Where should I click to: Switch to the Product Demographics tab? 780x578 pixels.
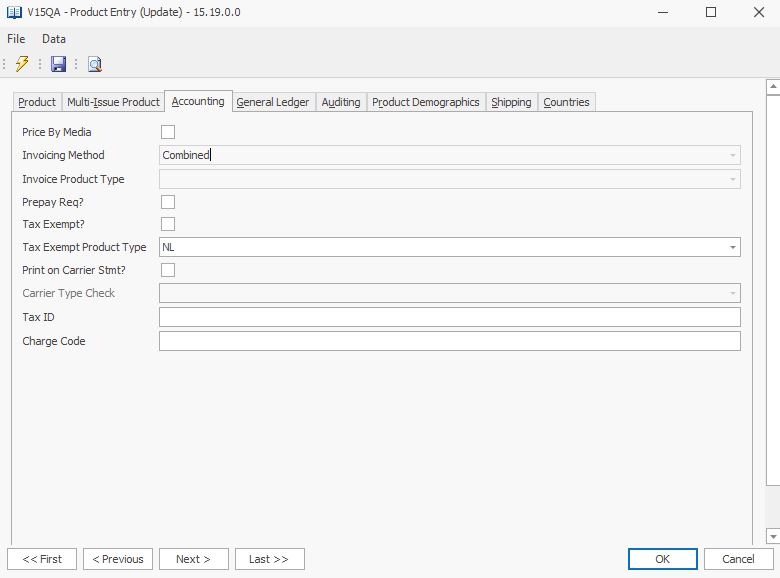425,102
